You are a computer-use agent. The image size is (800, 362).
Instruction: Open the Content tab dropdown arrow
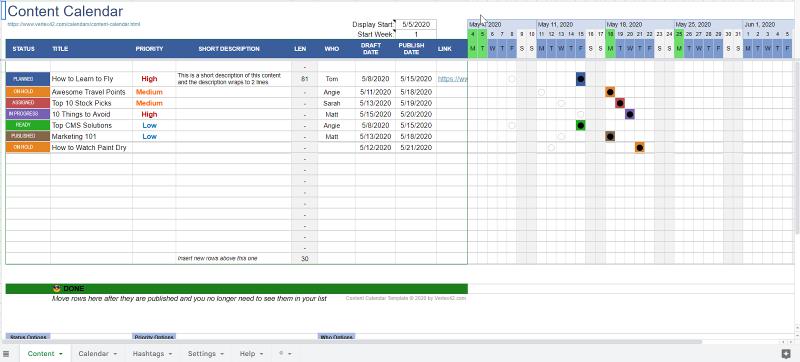pyautogui.click(x=61, y=354)
